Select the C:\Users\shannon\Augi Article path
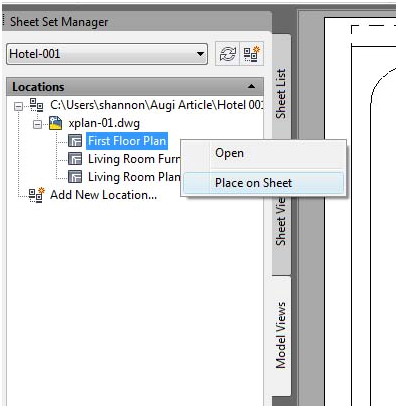The width and height of the screenshot is (398, 408). pos(157,105)
